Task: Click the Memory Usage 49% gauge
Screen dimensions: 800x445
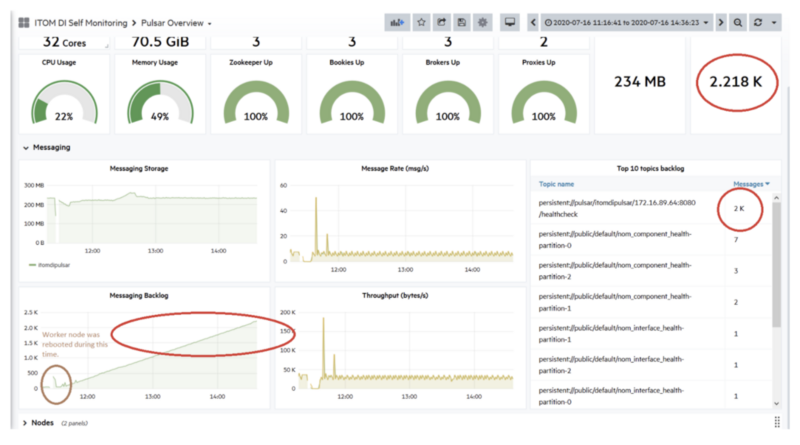Action: tap(160, 103)
